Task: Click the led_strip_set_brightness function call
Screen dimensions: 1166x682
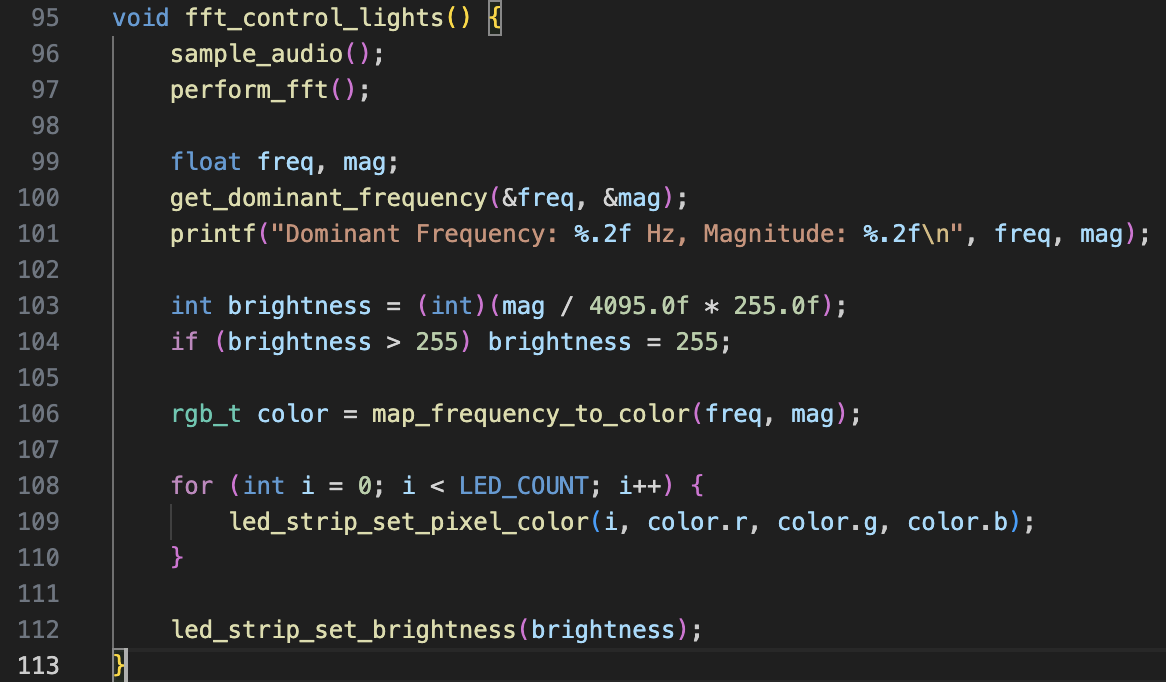Action: coord(343,630)
